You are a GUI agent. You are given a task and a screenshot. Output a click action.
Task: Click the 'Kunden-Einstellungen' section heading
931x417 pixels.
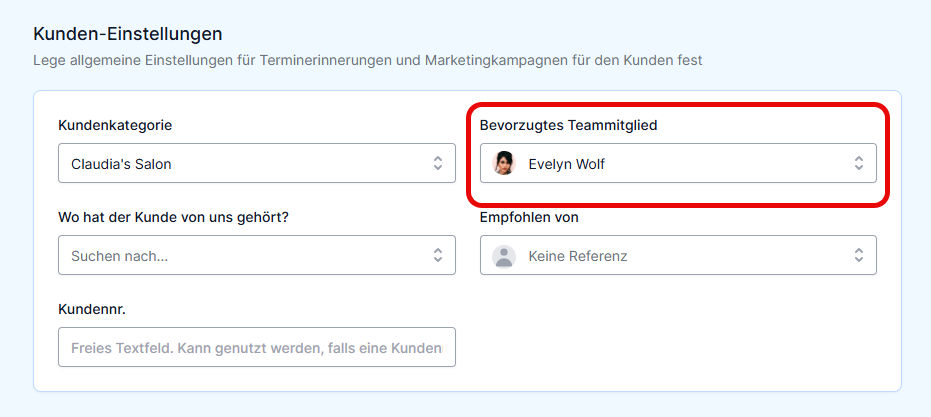(128, 34)
